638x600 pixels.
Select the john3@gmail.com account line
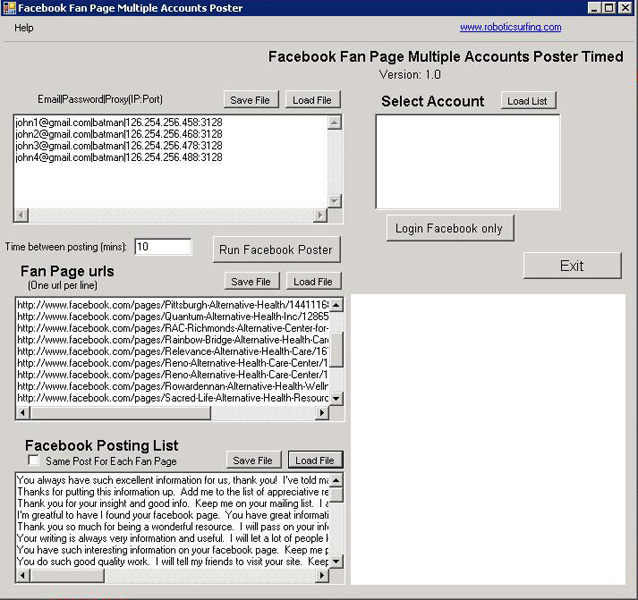coord(119,146)
